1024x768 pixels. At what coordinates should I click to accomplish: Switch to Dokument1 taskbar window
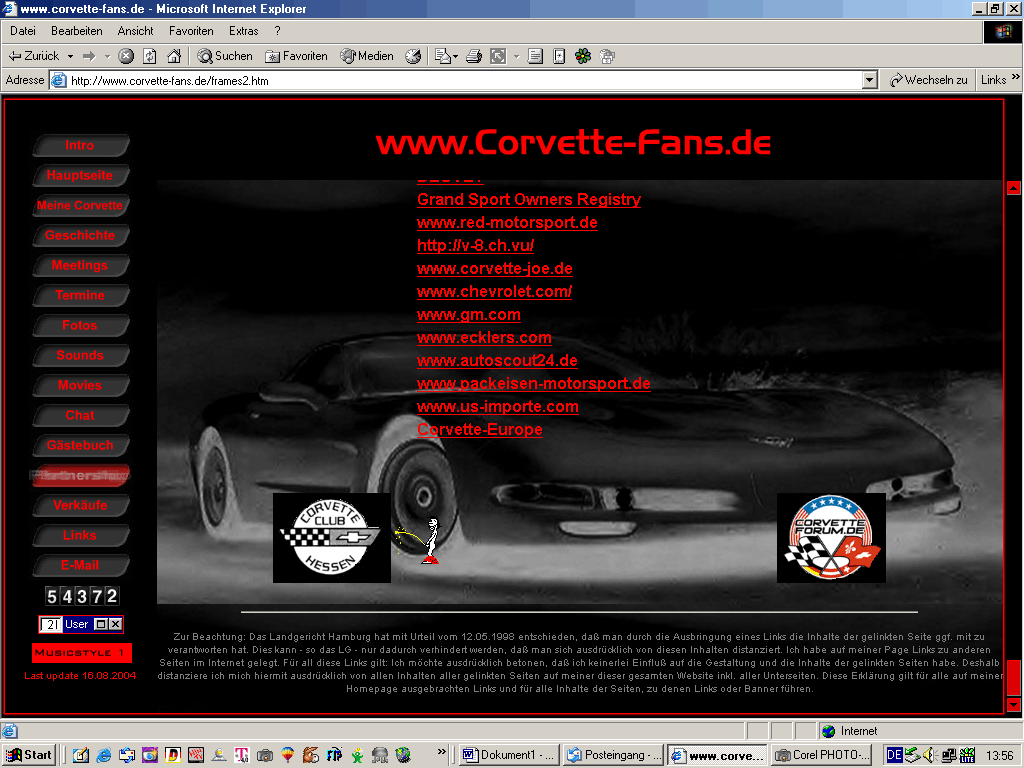coord(509,755)
